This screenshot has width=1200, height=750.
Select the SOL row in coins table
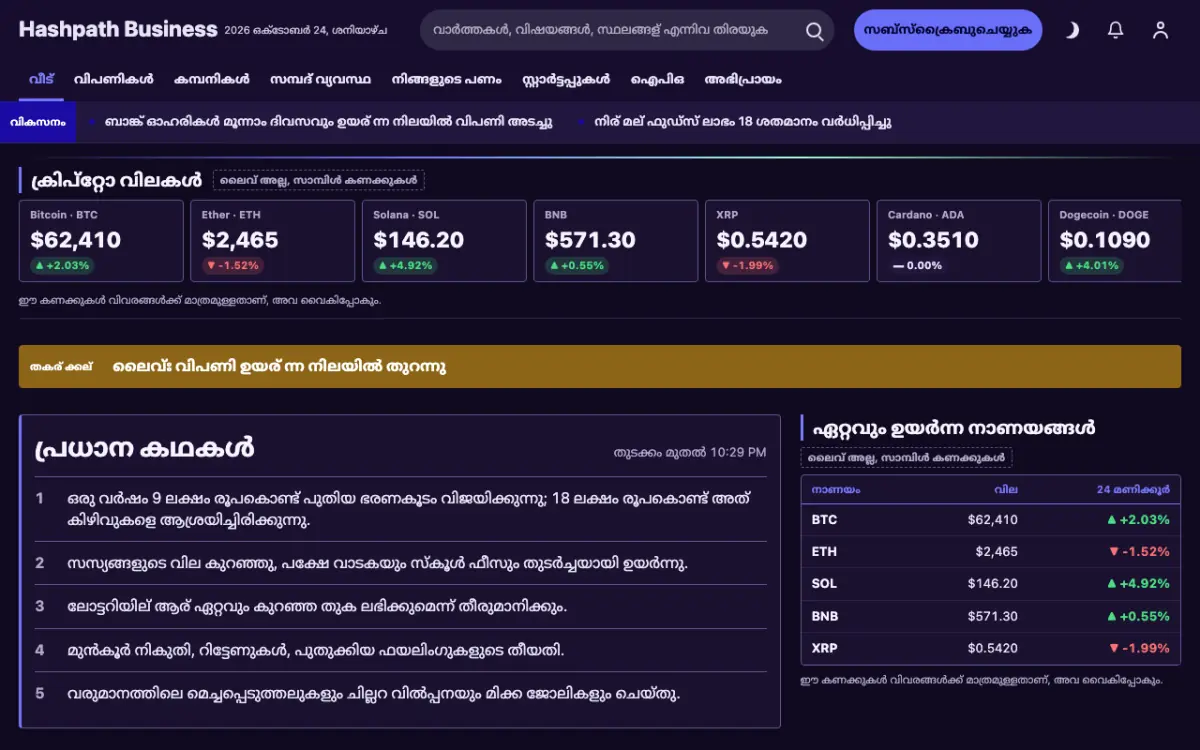pos(991,584)
